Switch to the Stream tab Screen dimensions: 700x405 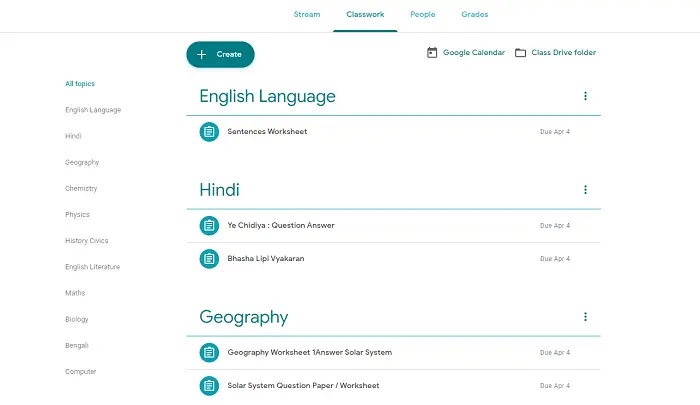pyautogui.click(x=307, y=14)
